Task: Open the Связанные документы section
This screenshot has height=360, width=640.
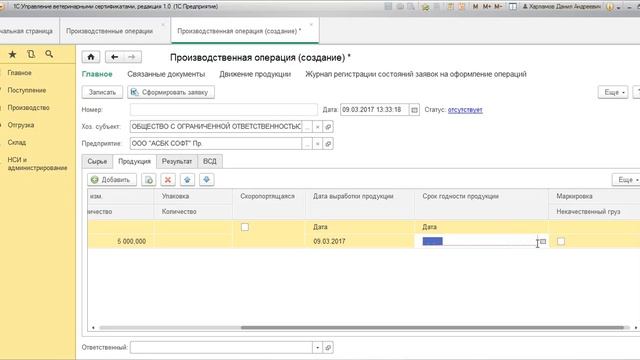Action: tap(166, 74)
